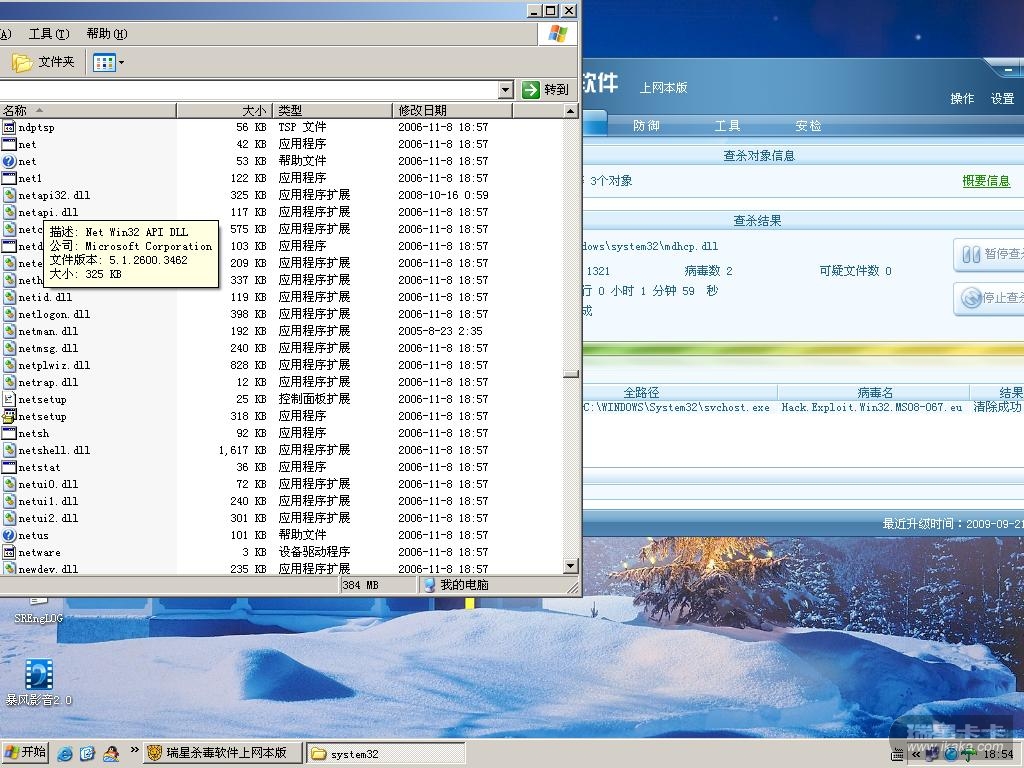Click the file list vertical scrollbar thumb
Viewport: 1024px width, 768px height.
[x=571, y=374]
